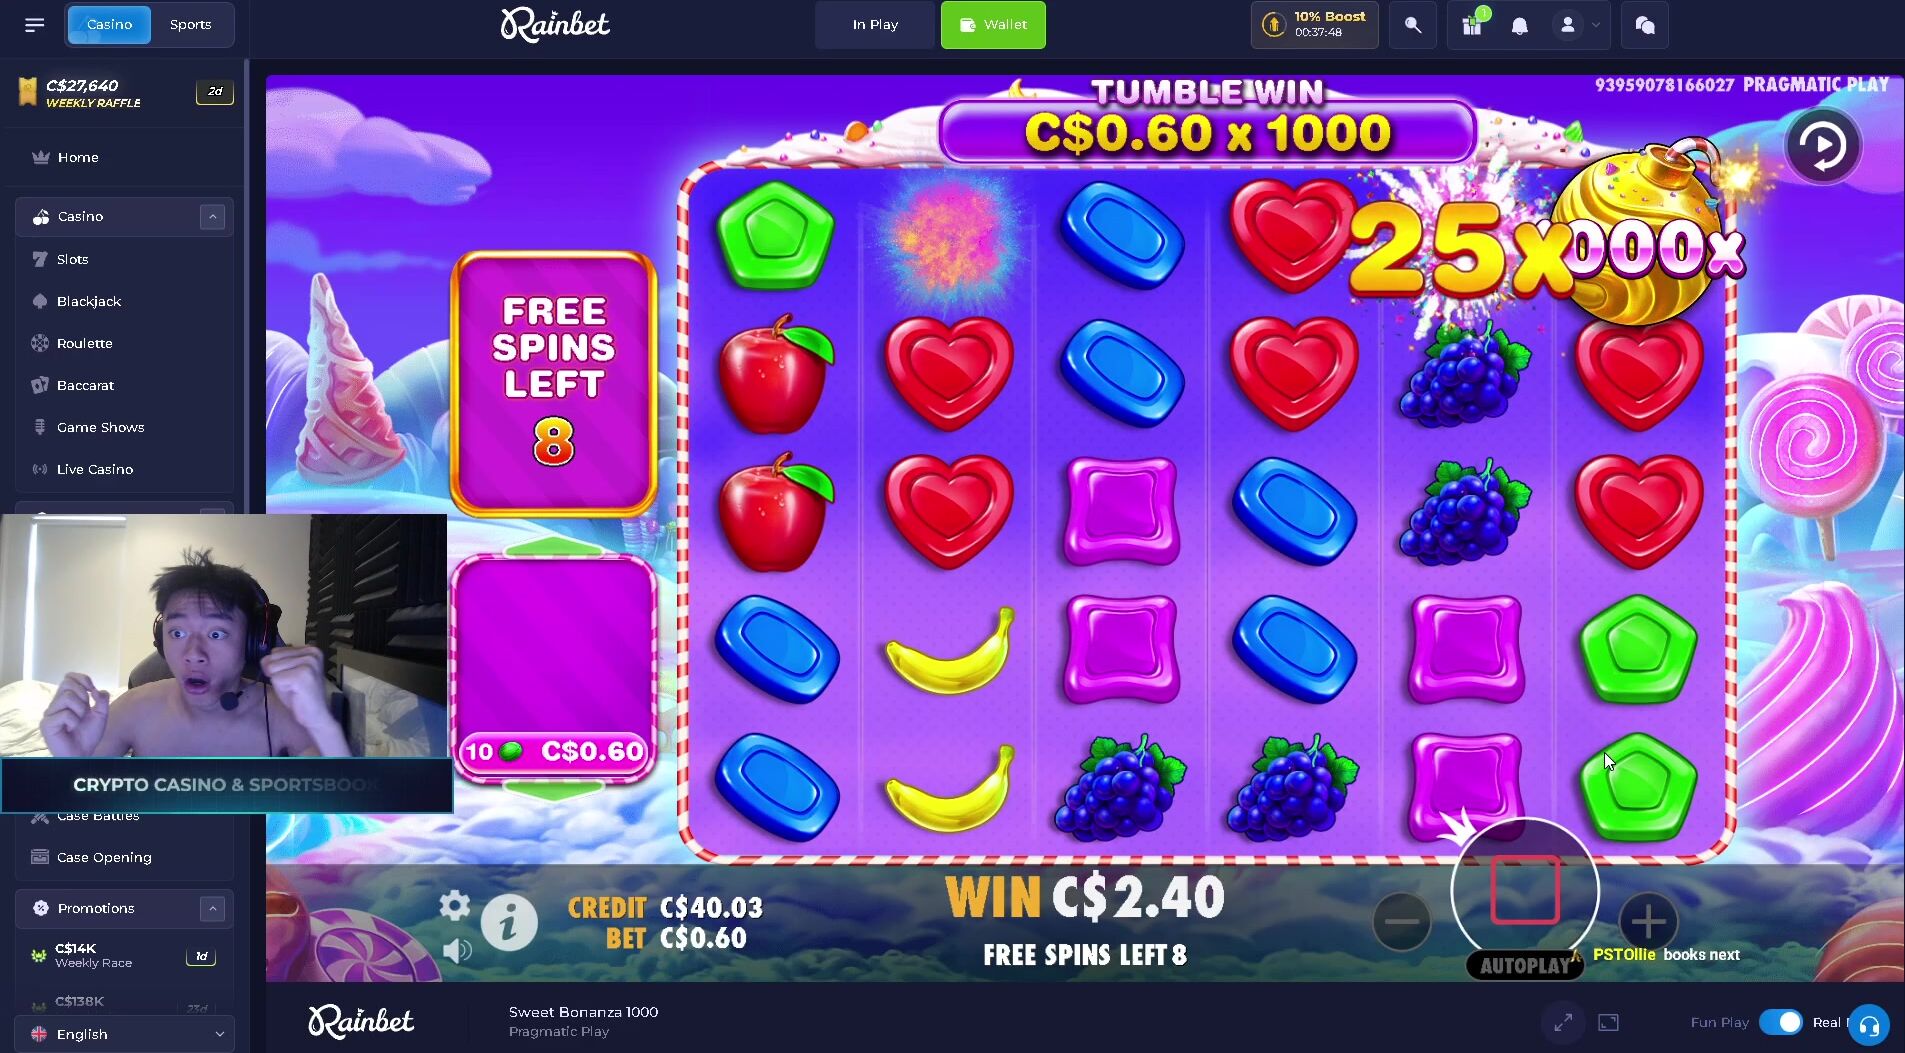Mute the game sound speaker
The height and width of the screenshot is (1053, 1905).
coord(457,950)
